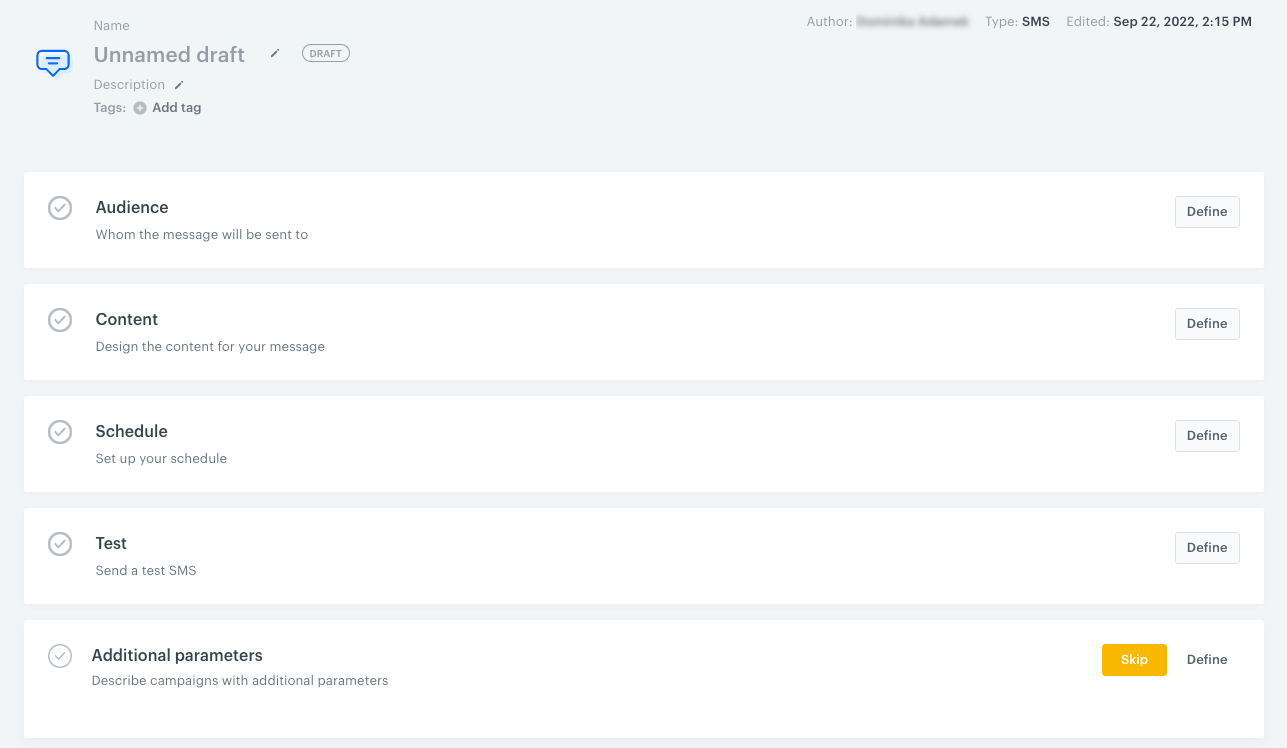Click the plus icon next to Tags
Viewport: 1287px width, 748px height.
[140, 108]
